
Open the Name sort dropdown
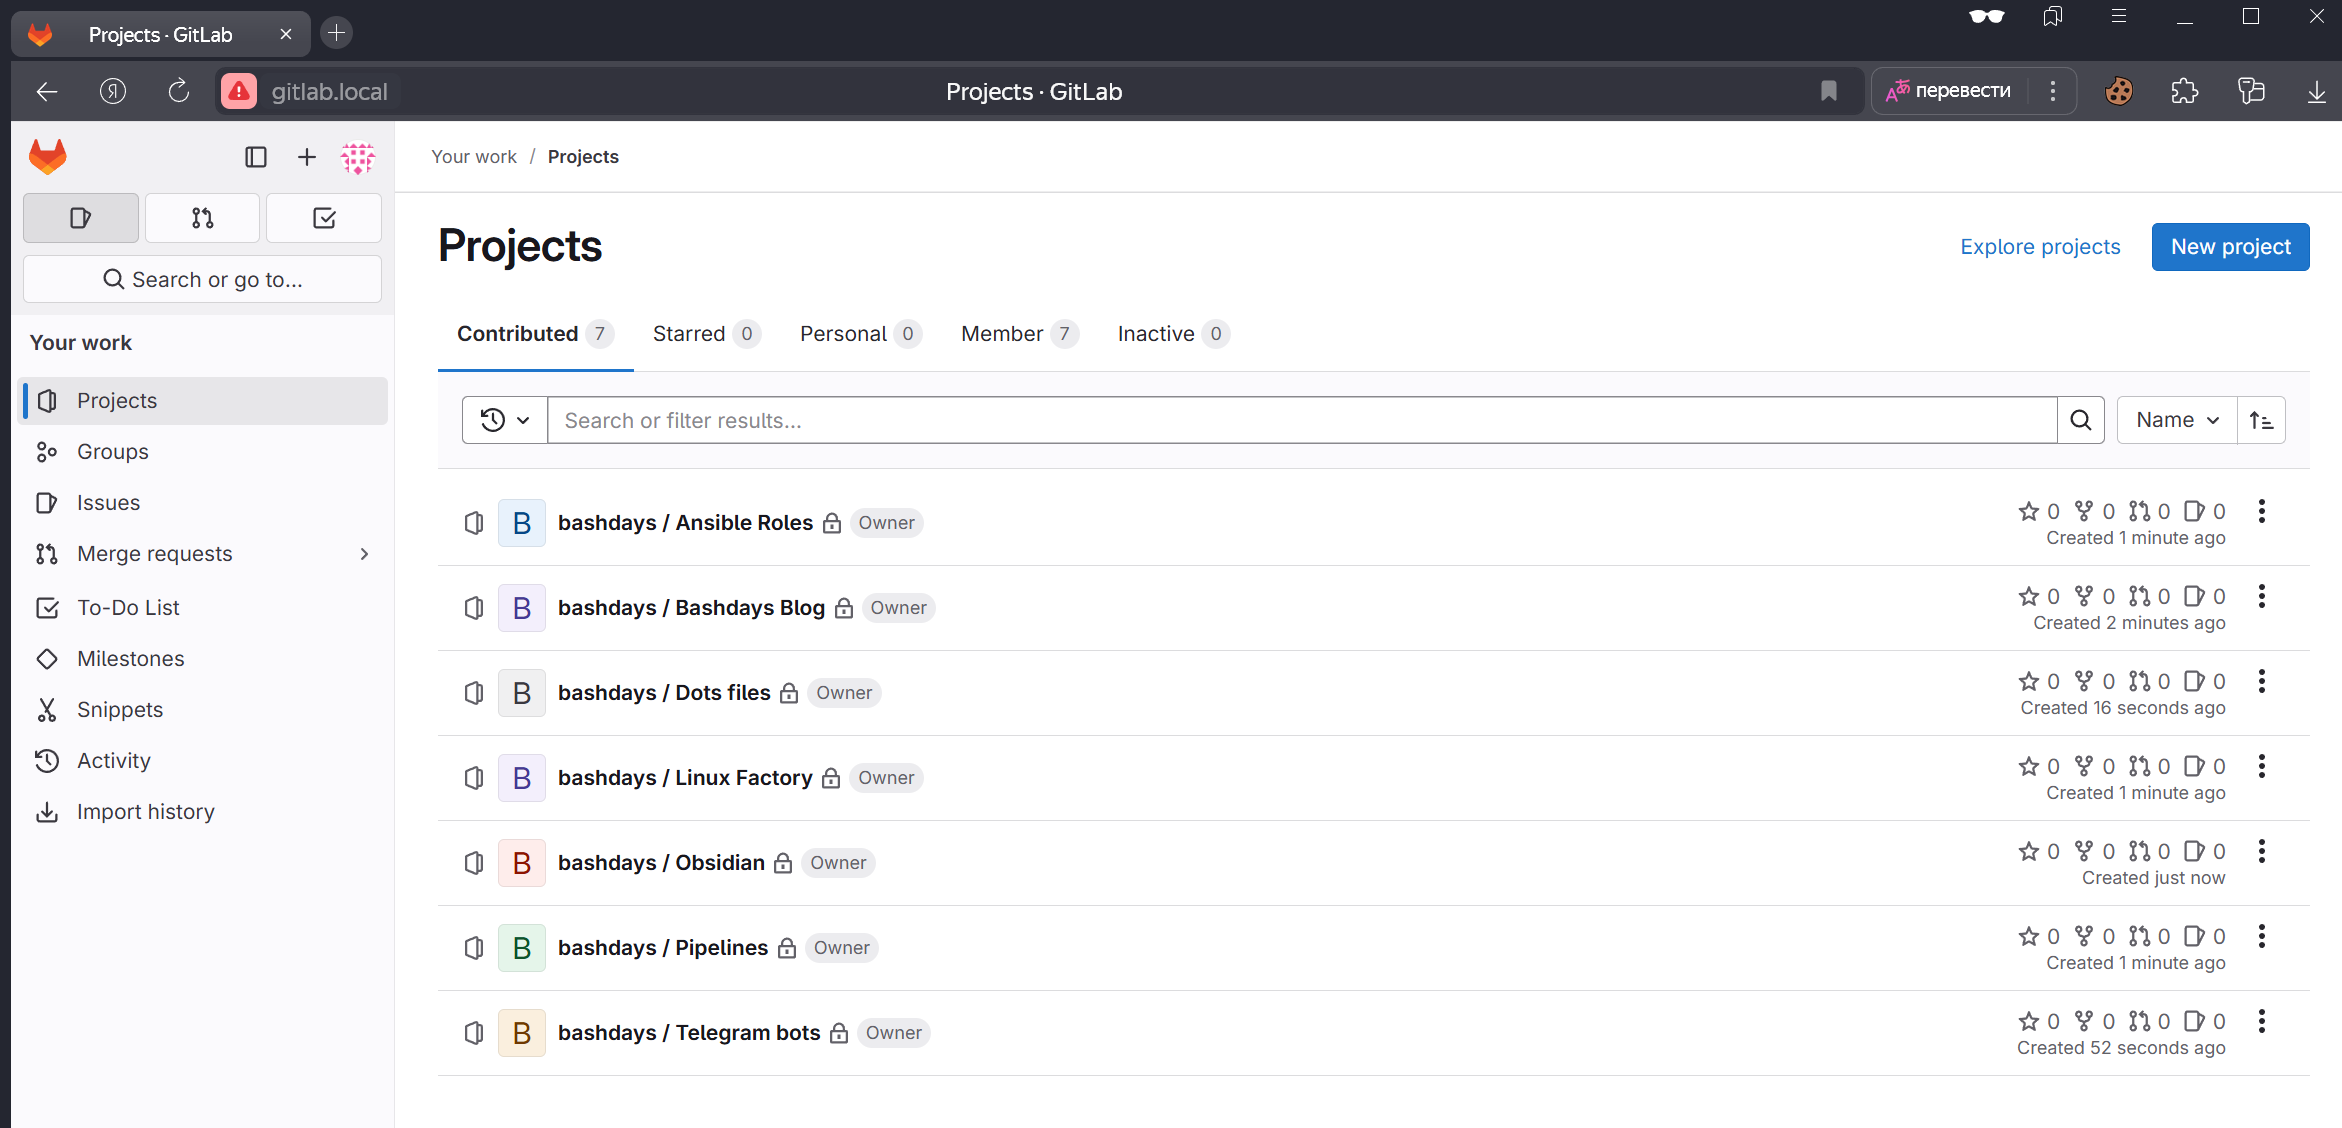tap(2177, 420)
